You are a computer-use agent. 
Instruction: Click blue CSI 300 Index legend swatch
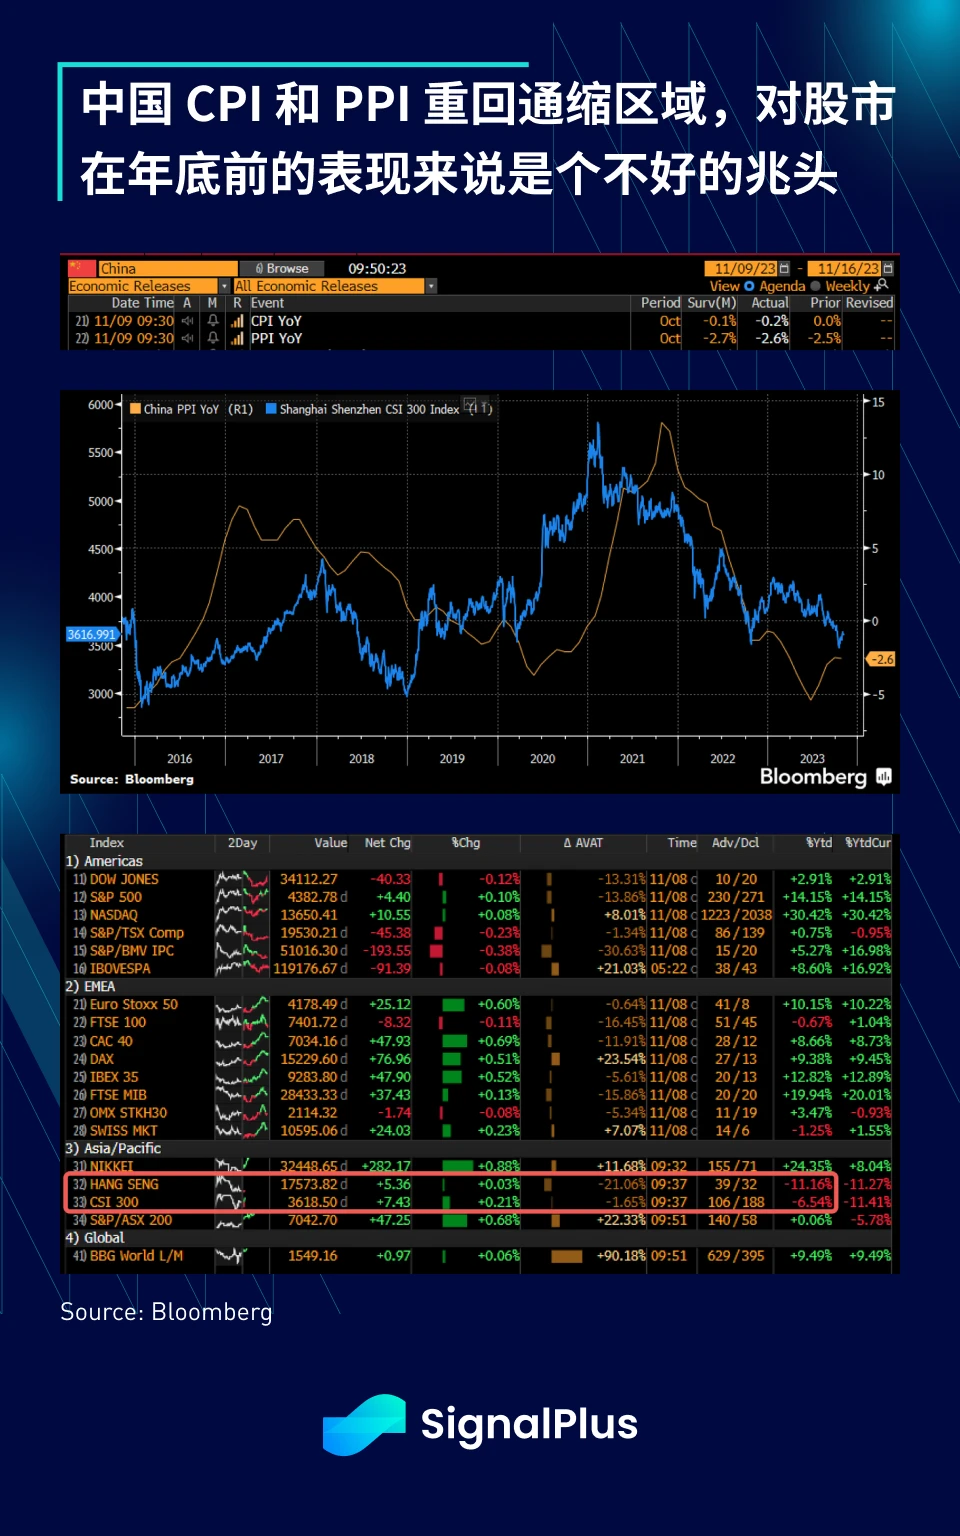tap(271, 408)
